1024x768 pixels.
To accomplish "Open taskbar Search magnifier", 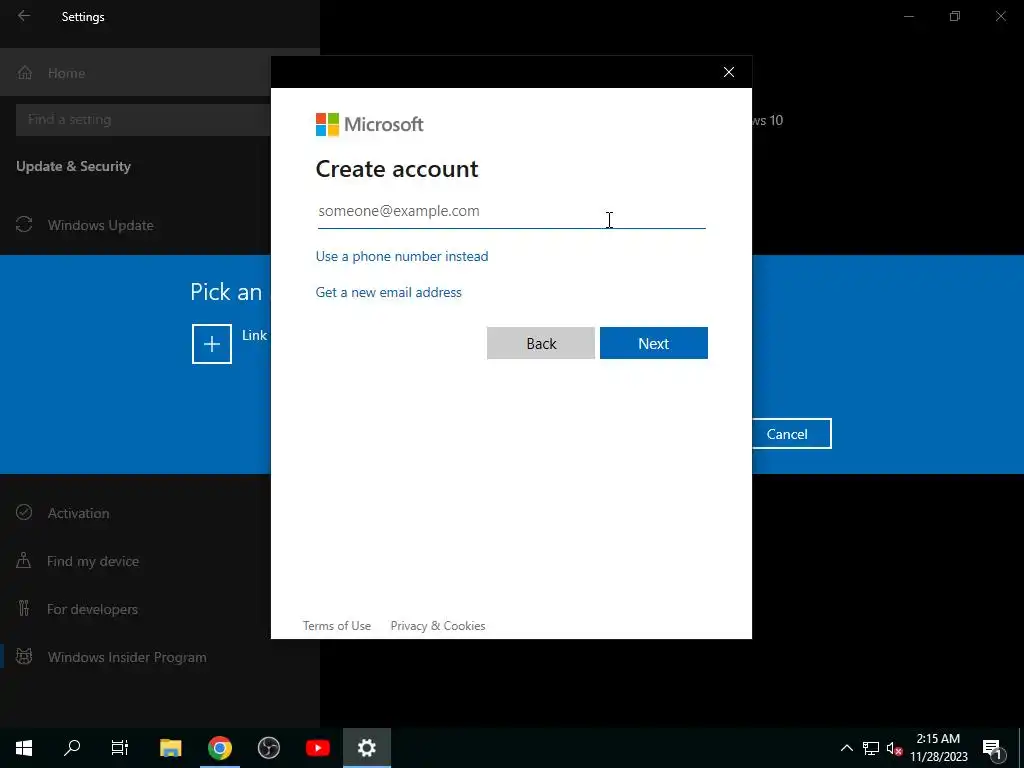I will point(72,748).
